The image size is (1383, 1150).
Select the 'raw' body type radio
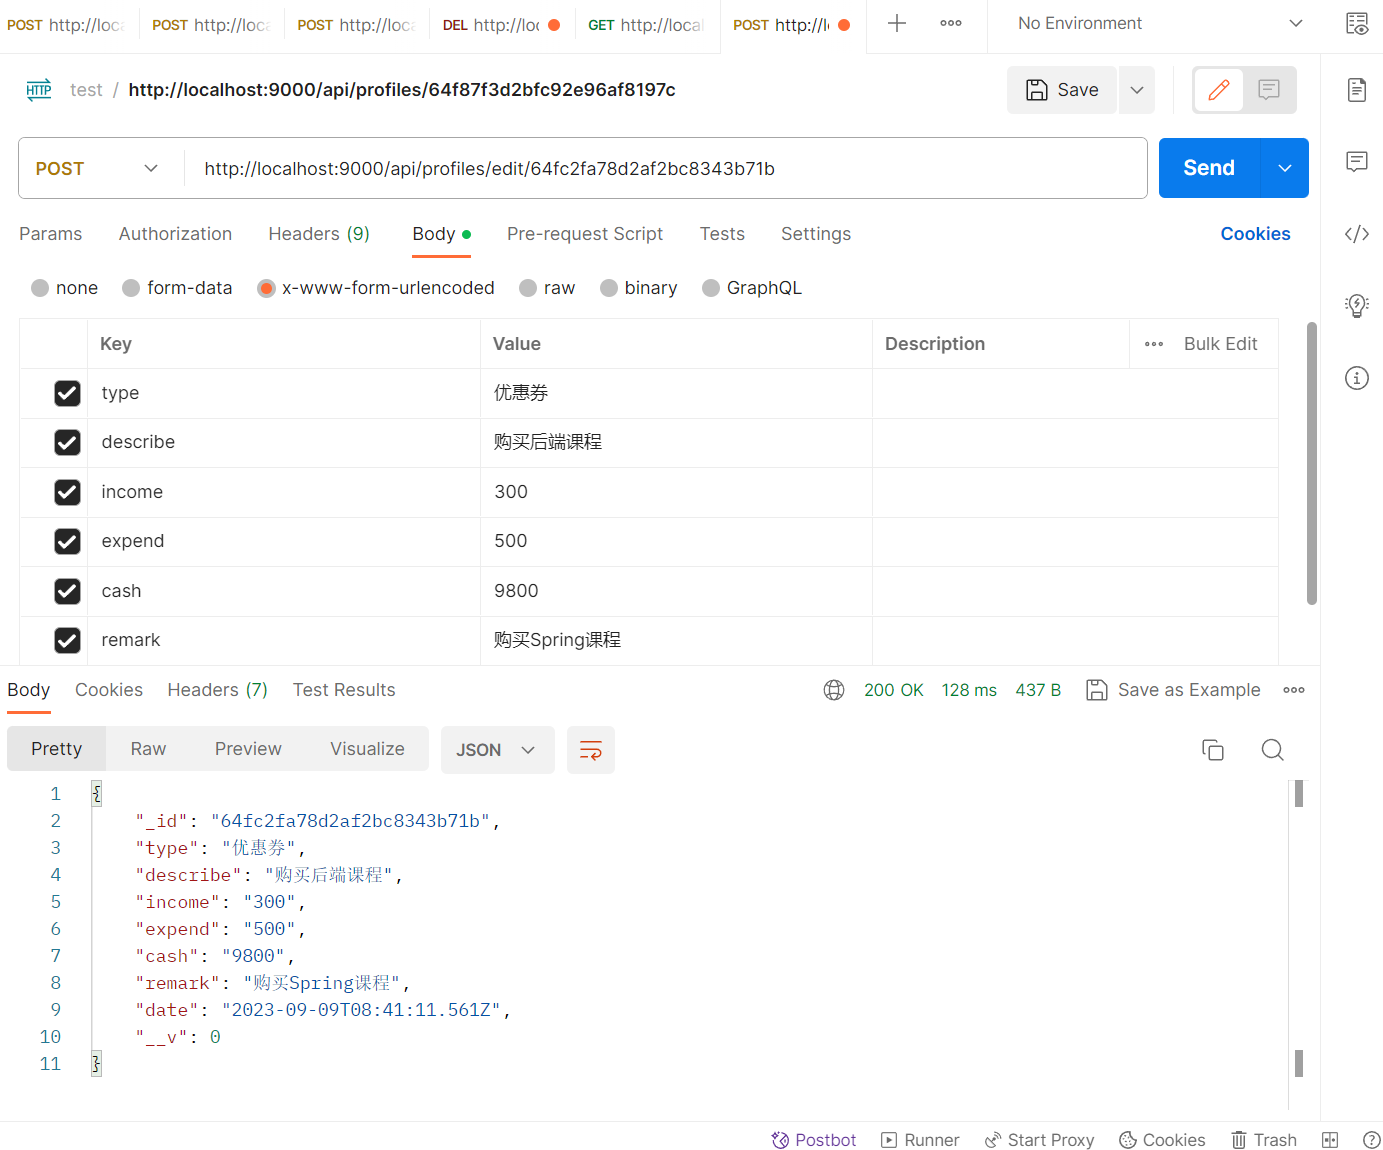click(x=529, y=288)
